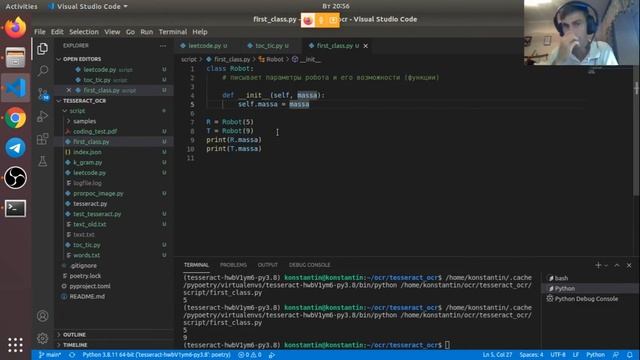The image size is (640, 360).
Task: Open the Terminal app from the dock
Action: click(x=16, y=208)
